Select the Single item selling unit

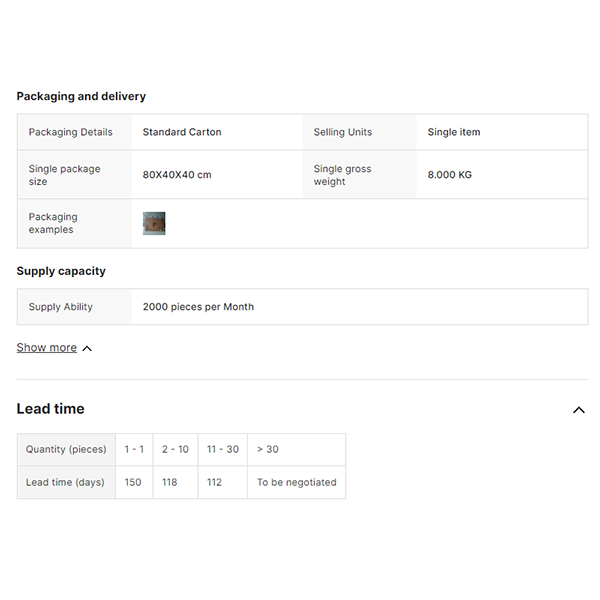coord(454,132)
